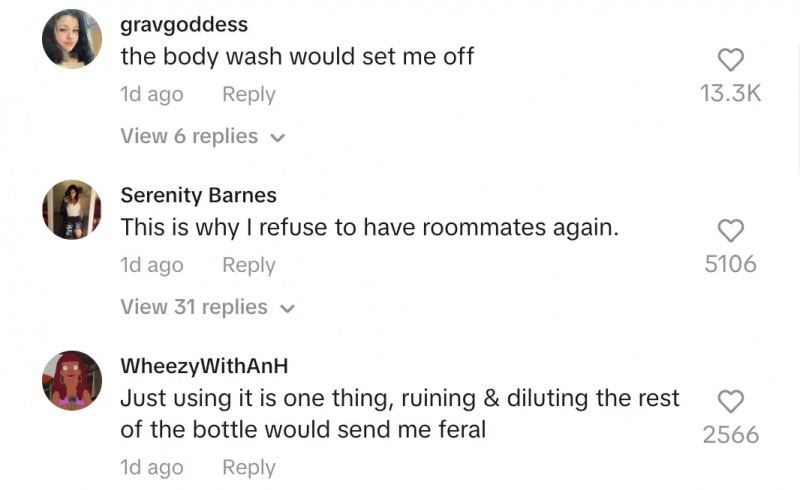The image size is (800, 490).
Task: Open Serenity Barnes's profile avatar
Action: point(72,210)
